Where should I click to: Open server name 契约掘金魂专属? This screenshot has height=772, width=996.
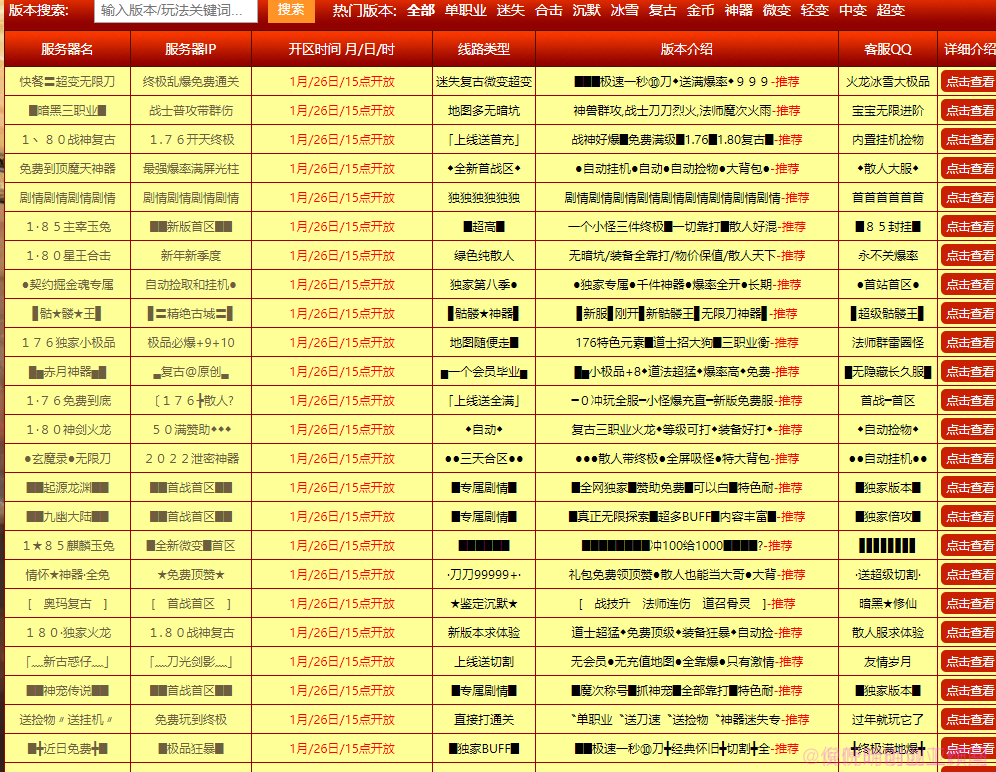pyautogui.click(x=67, y=285)
